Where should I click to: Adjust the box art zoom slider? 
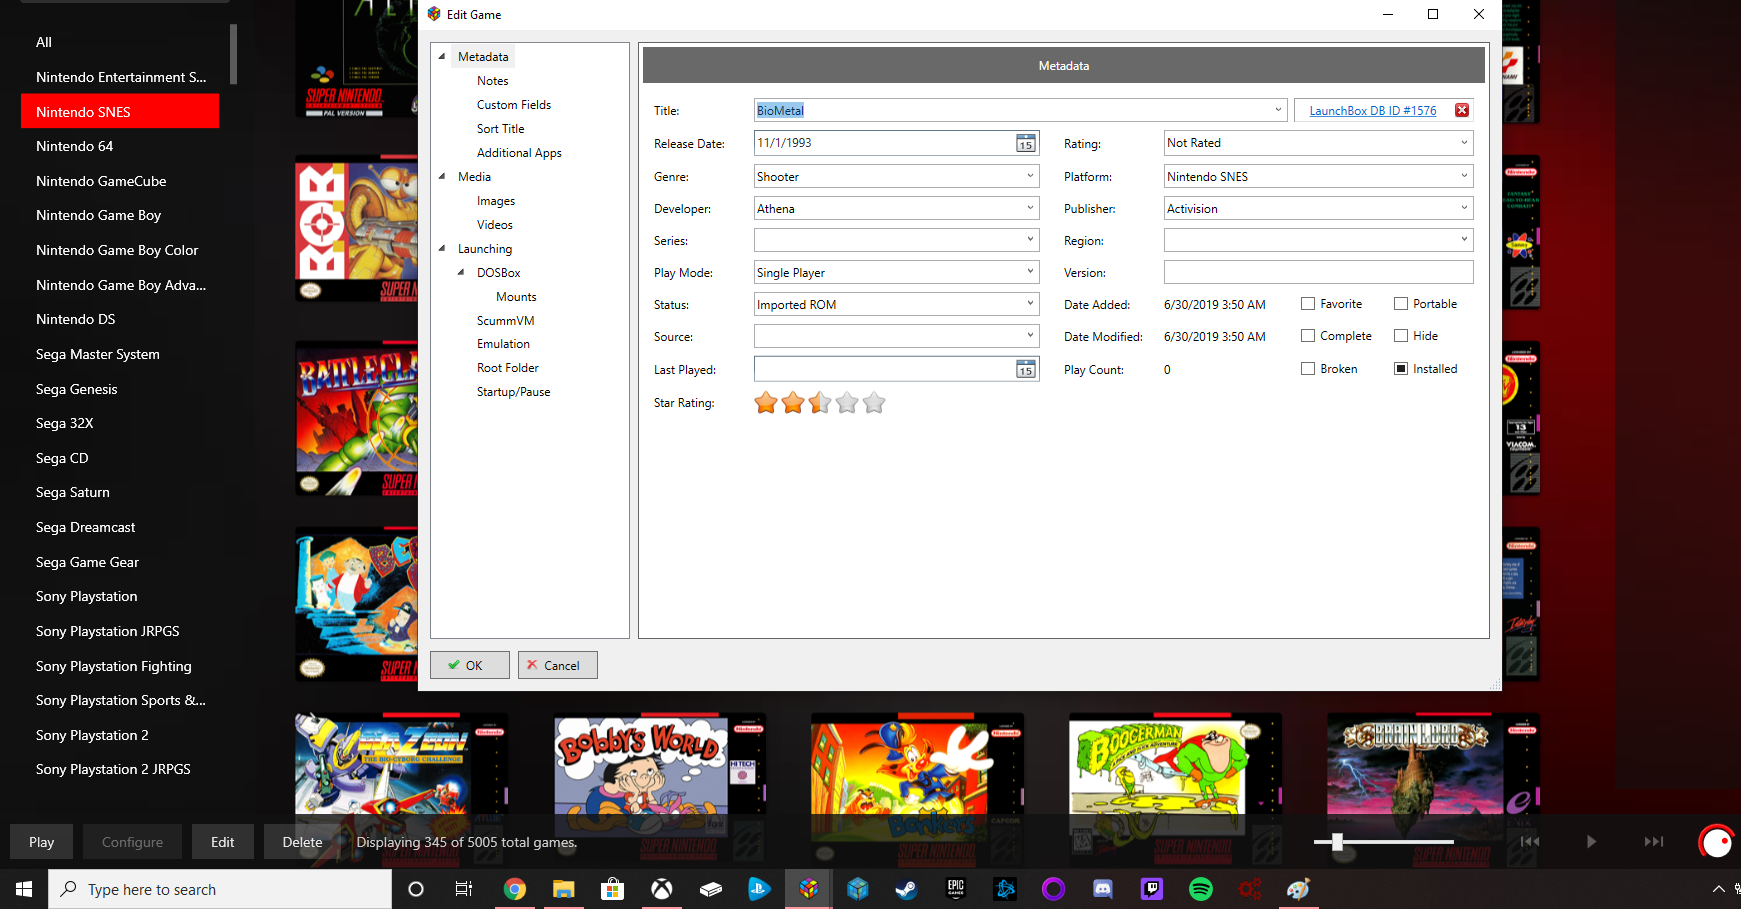(x=1337, y=842)
